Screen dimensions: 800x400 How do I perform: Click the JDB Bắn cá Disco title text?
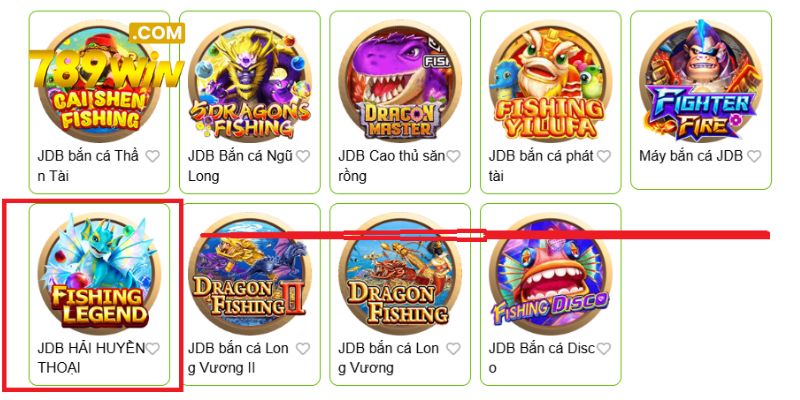point(541,358)
